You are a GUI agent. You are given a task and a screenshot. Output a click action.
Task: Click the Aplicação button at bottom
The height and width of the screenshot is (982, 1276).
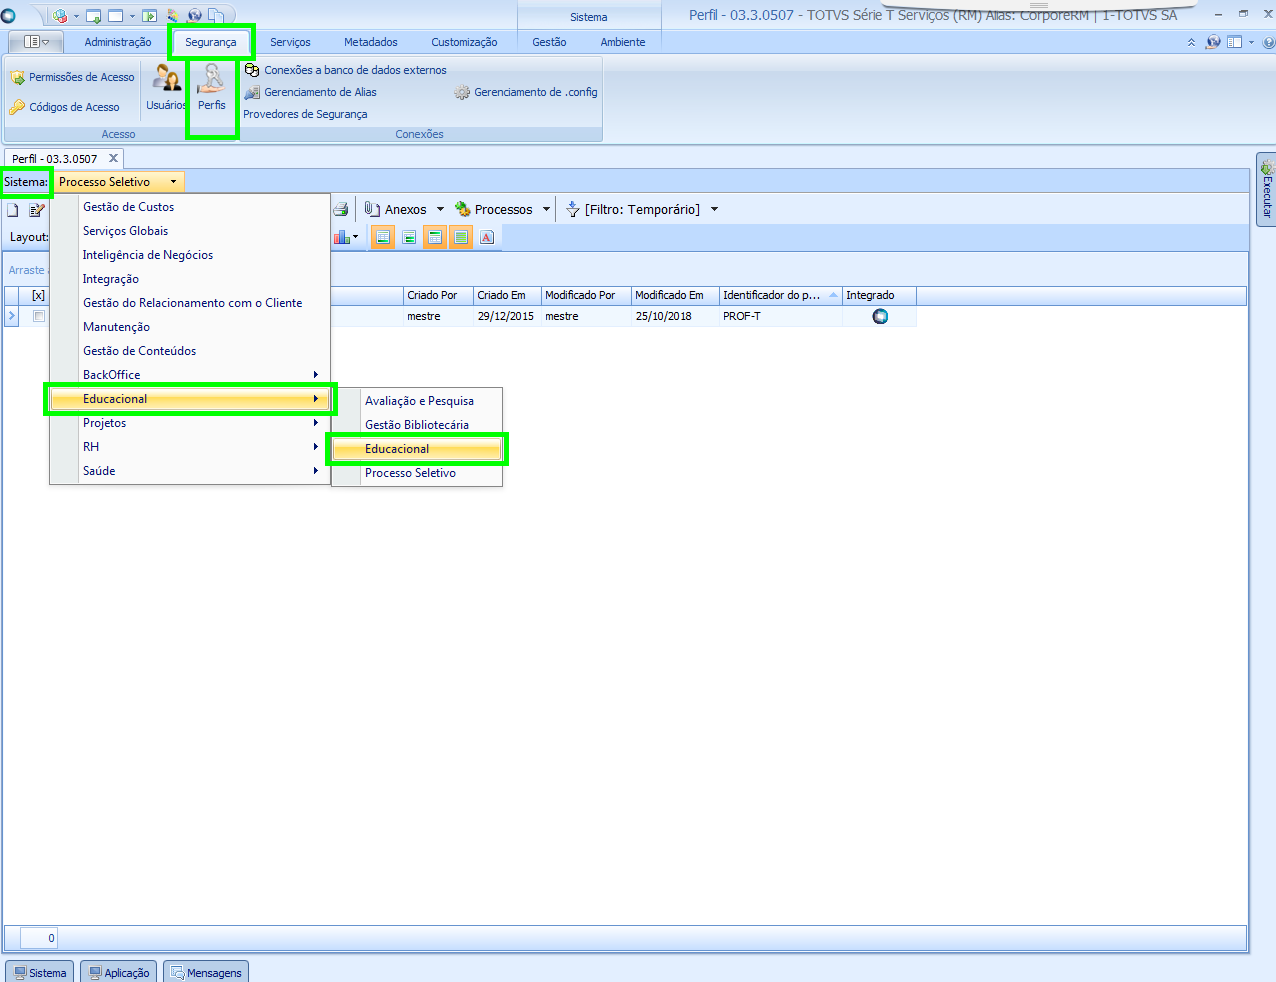coord(119,972)
